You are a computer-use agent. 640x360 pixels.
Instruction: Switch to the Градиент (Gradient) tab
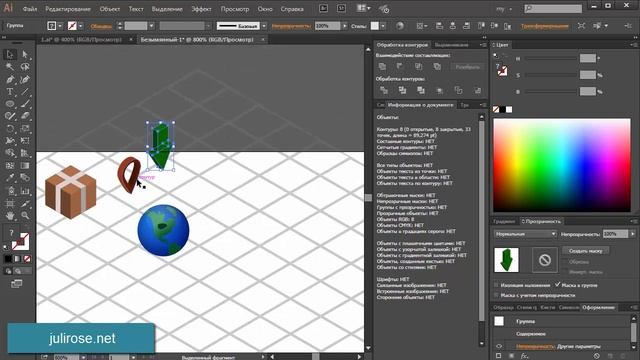tap(504, 221)
